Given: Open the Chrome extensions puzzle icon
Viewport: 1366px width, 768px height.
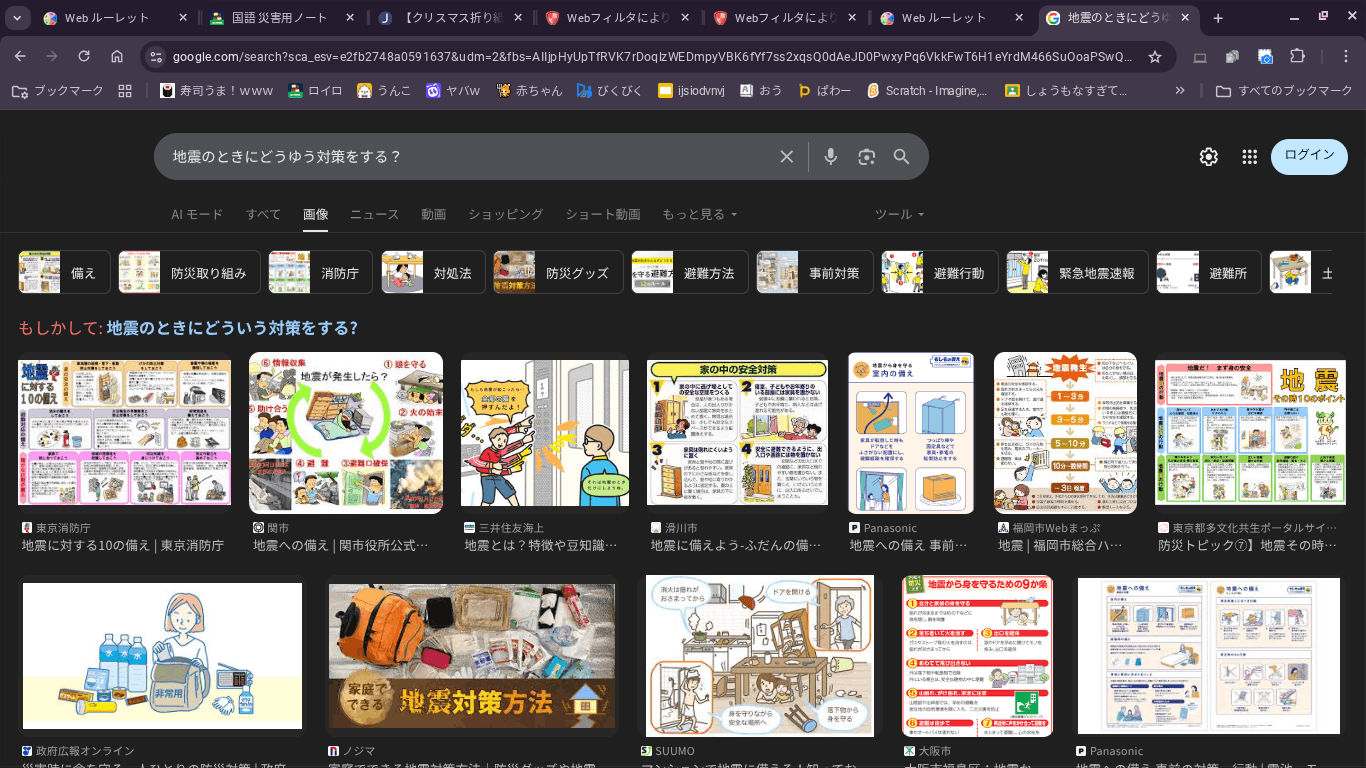Looking at the screenshot, I should (x=1298, y=57).
